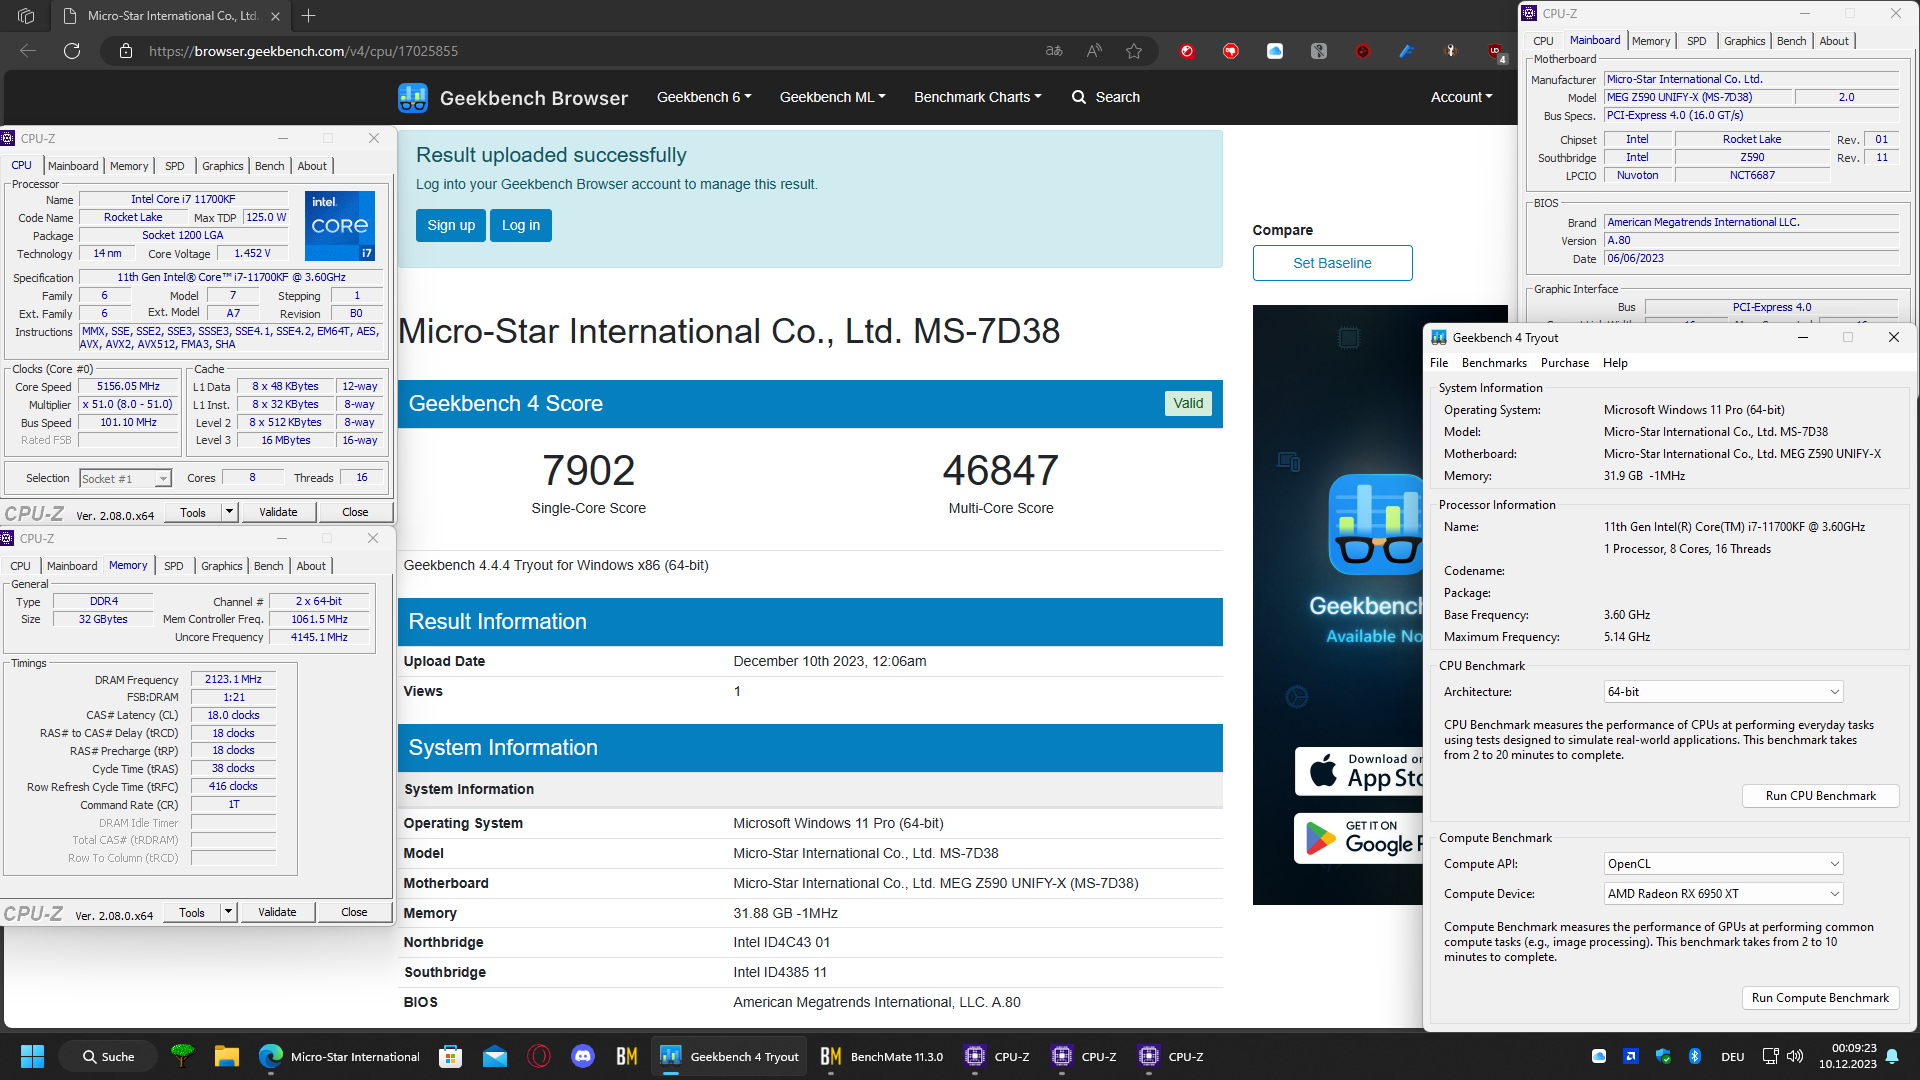Click the Get it on Google Play badge
Viewport: 1920px width, 1080px height.
pos(1359,838)
